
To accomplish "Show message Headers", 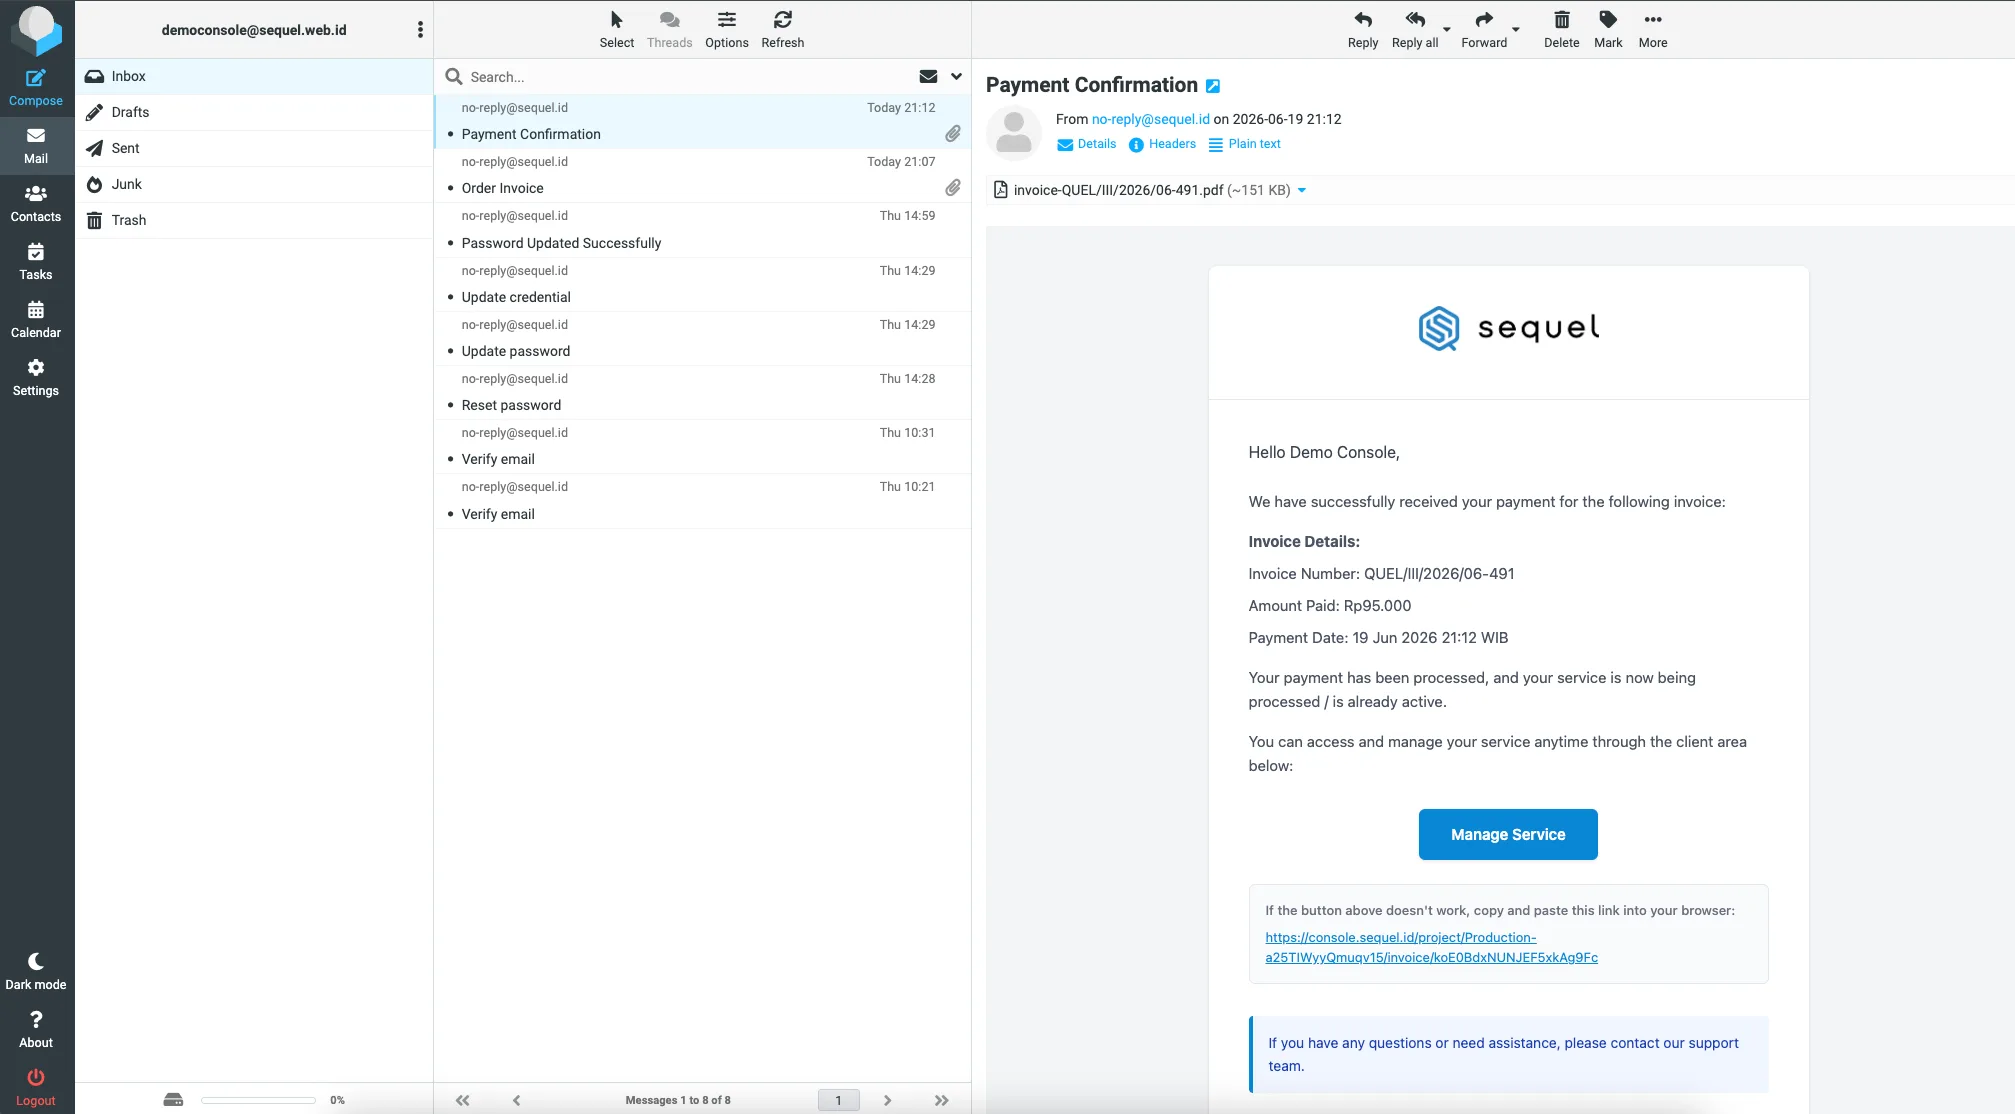I will 1162,144.
